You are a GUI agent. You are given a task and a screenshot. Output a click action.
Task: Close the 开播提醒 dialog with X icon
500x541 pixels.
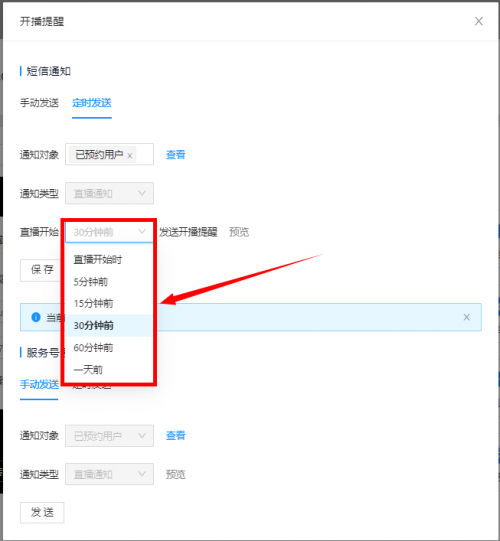479,21
